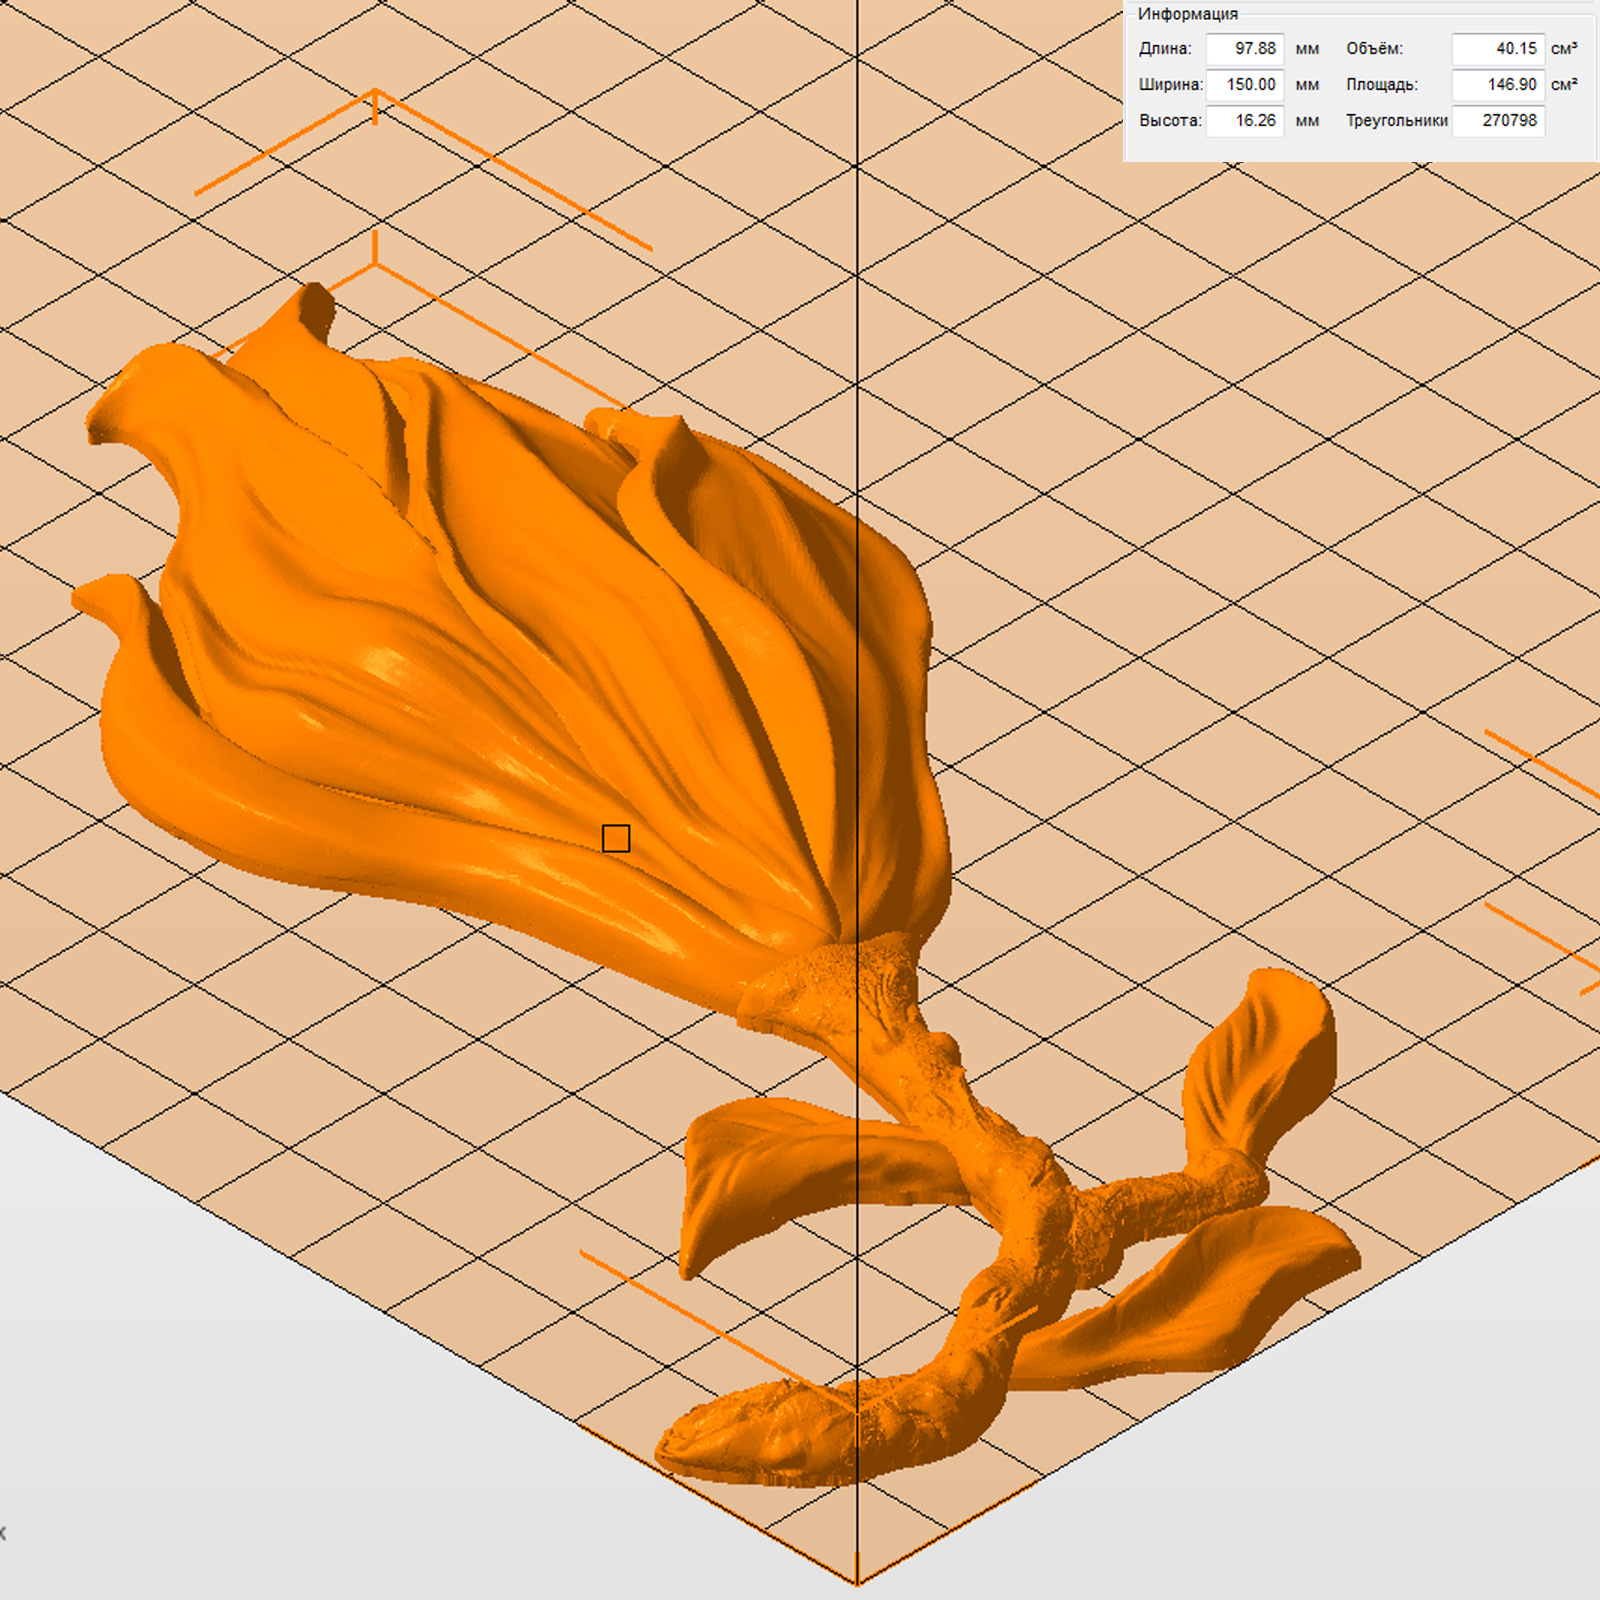The image size is (1600, 1600).
Task: Click the small black square marker on the flower
Action: 616,838
